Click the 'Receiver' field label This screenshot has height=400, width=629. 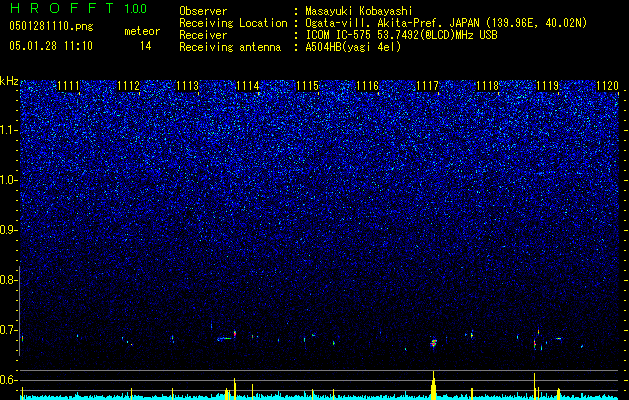pos(203,35)
